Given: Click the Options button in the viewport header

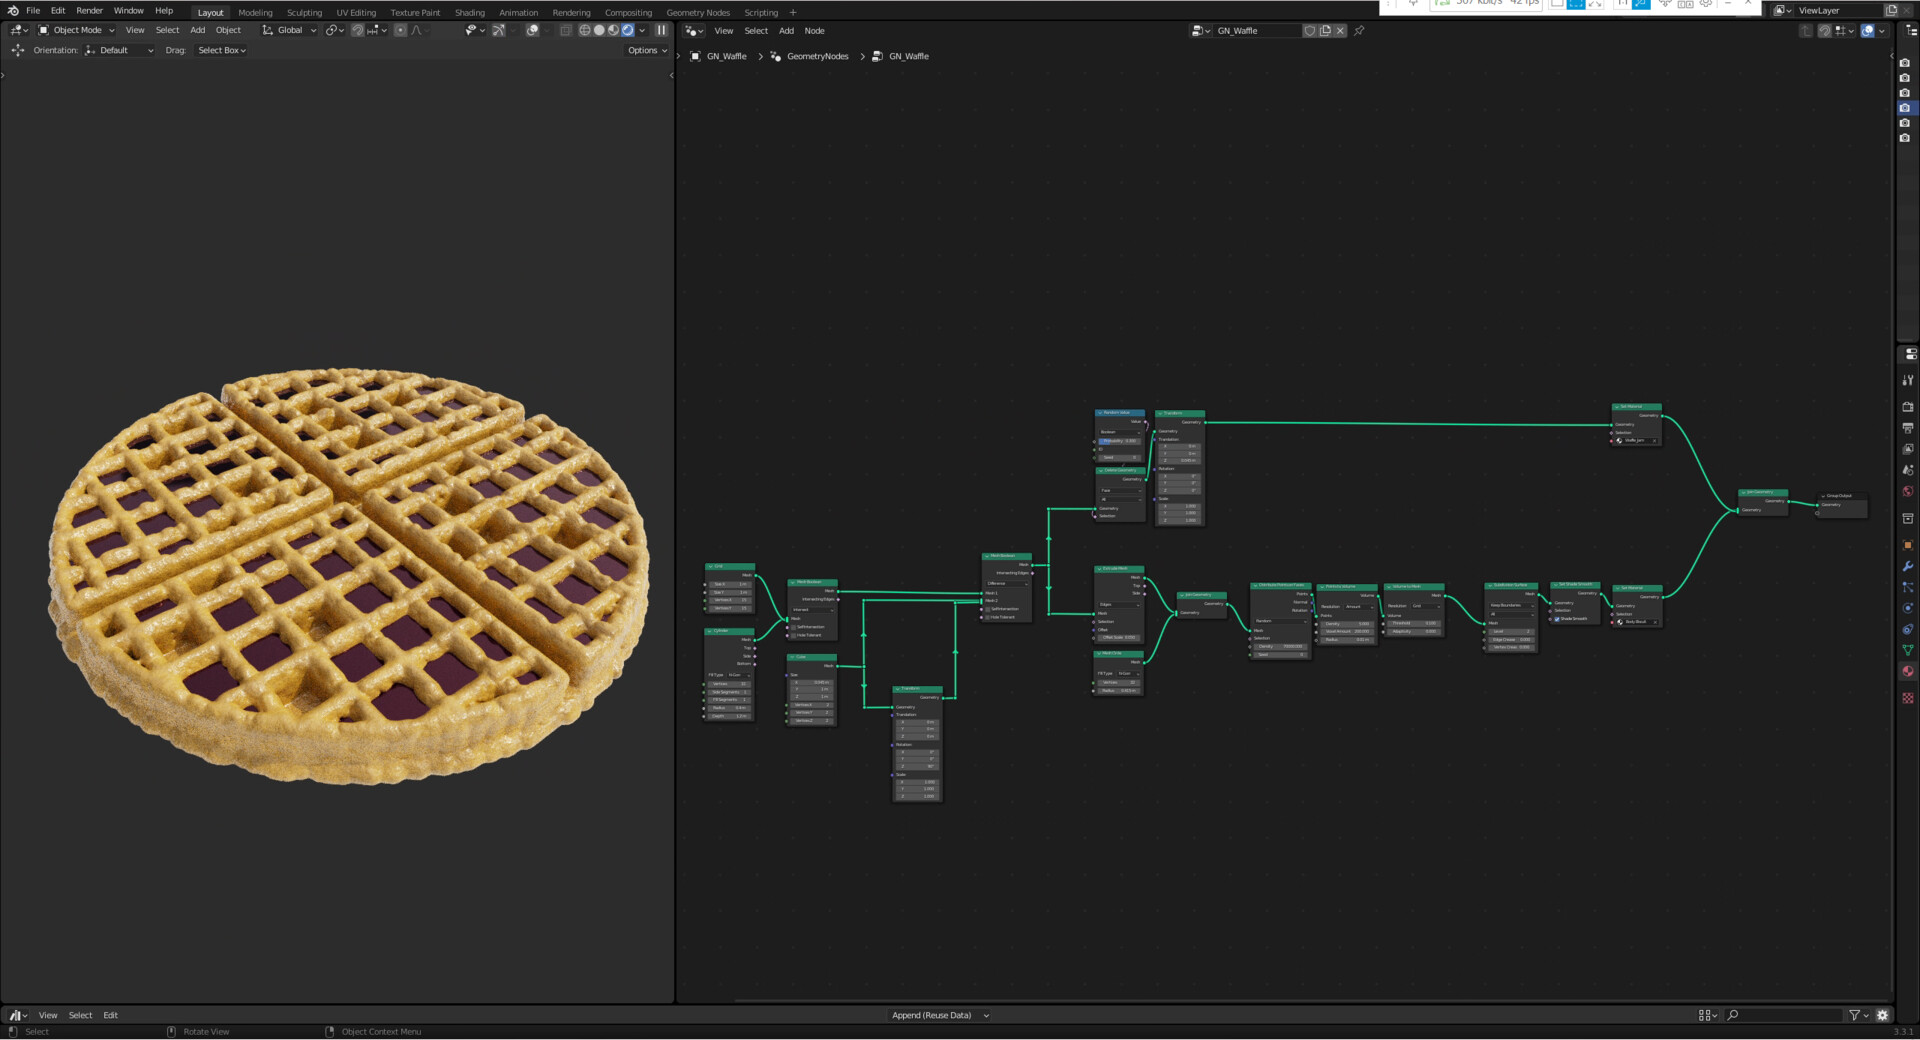Looking at the screenshot, I should tap(645, 50).
